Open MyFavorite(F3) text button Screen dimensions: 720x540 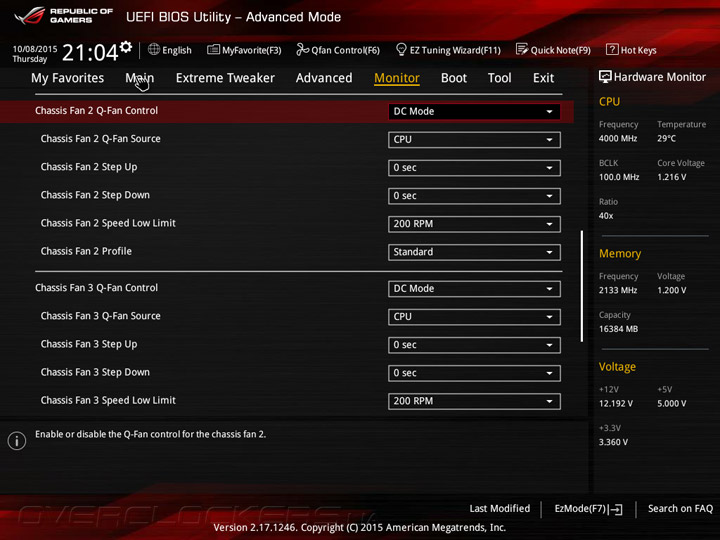coord(252,50)
